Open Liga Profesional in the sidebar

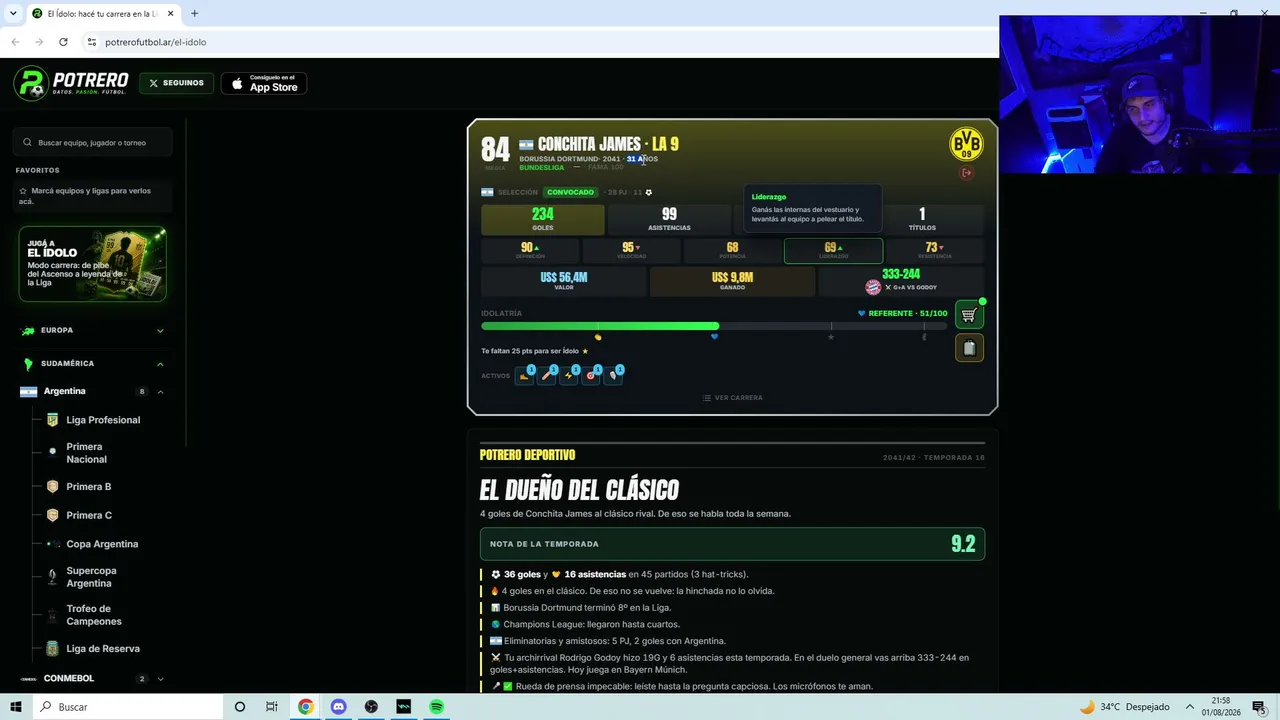click(x=103, y=420)
